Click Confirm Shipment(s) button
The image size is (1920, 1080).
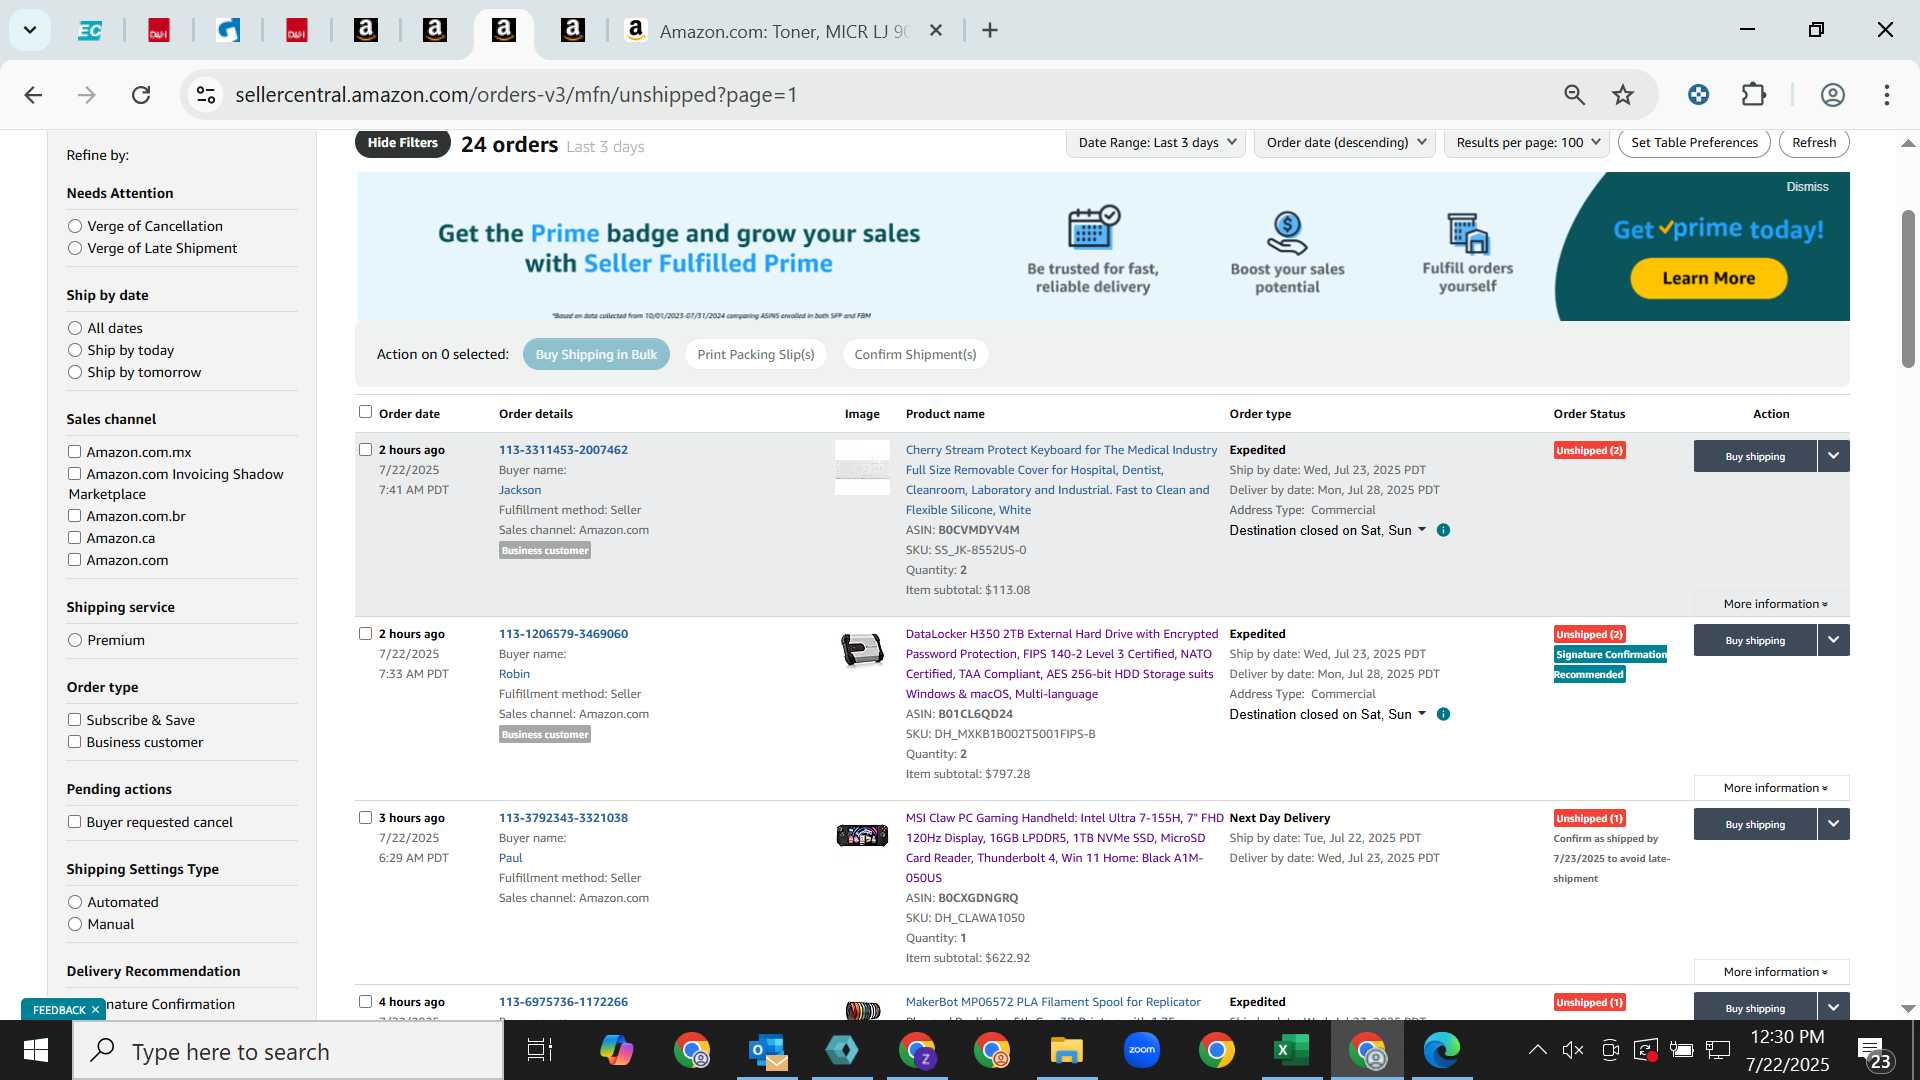pos(915,354)
